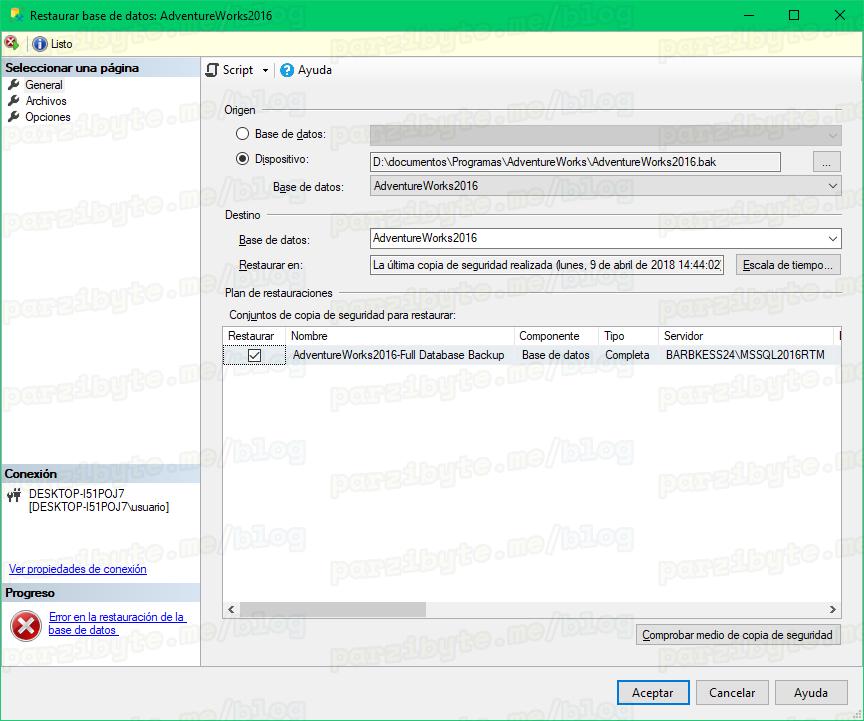The image size is (864, 721).
Task: Open the Script dropdown arrow
Action: [x=265, y=71]
